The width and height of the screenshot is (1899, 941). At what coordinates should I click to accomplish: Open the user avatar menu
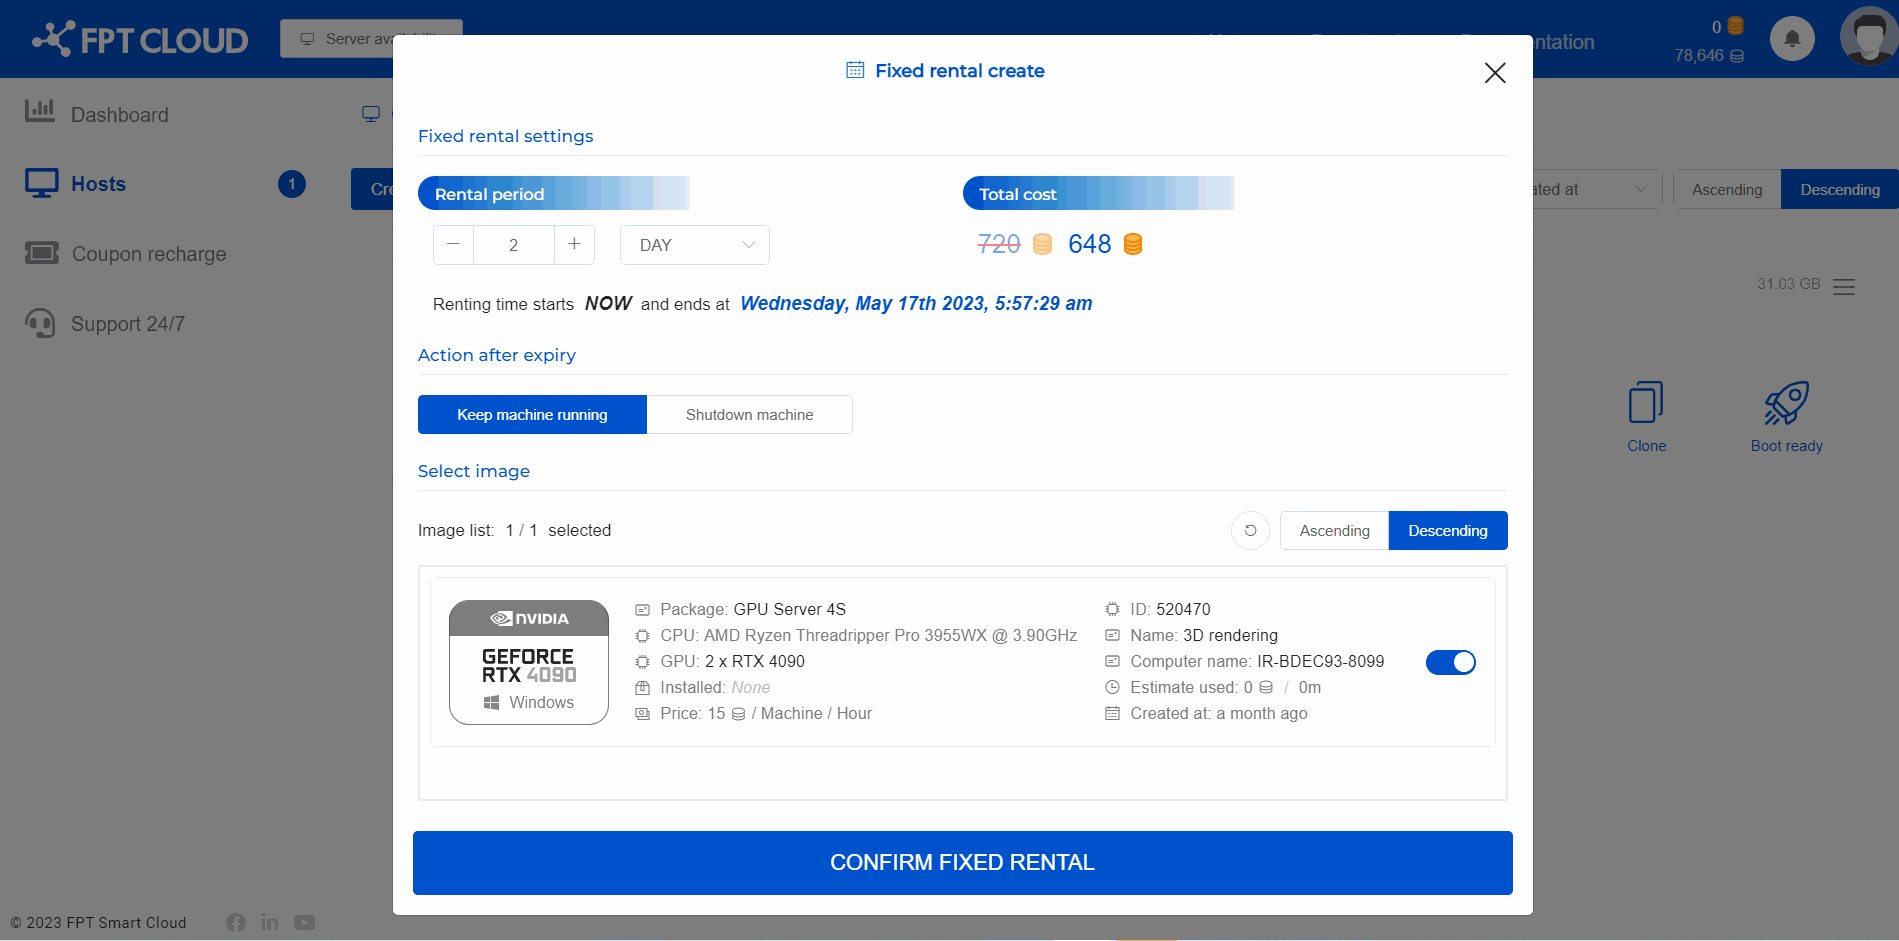pos(1868,35)
